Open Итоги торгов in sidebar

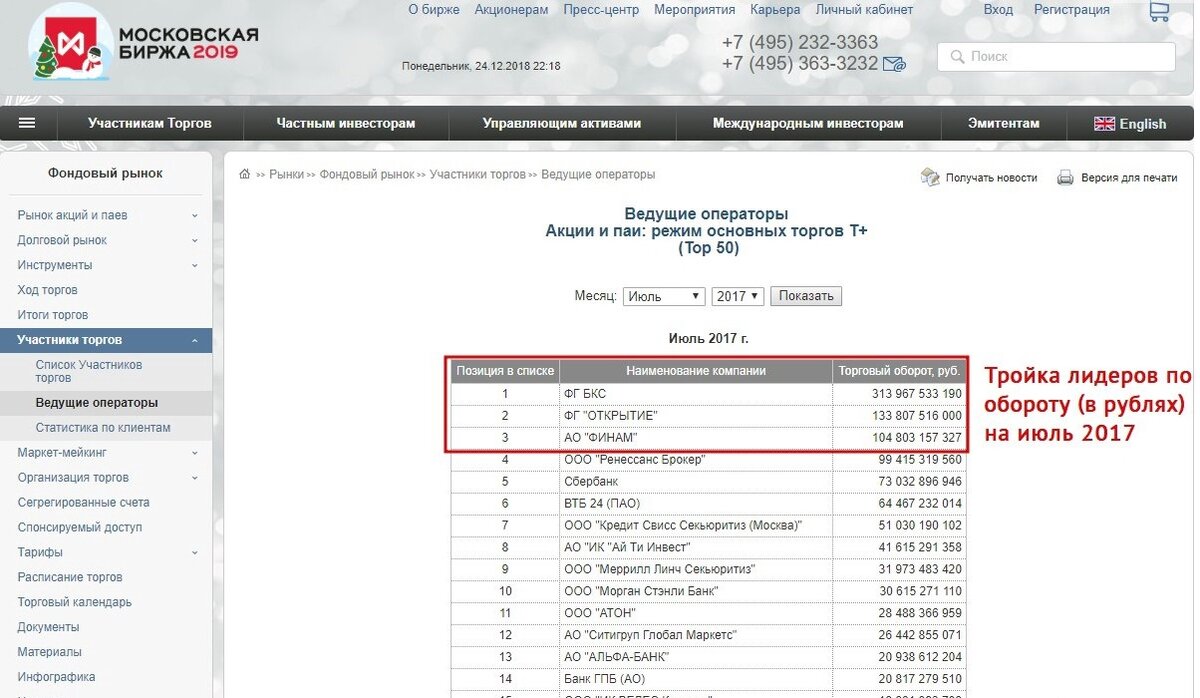pos(53,315)
